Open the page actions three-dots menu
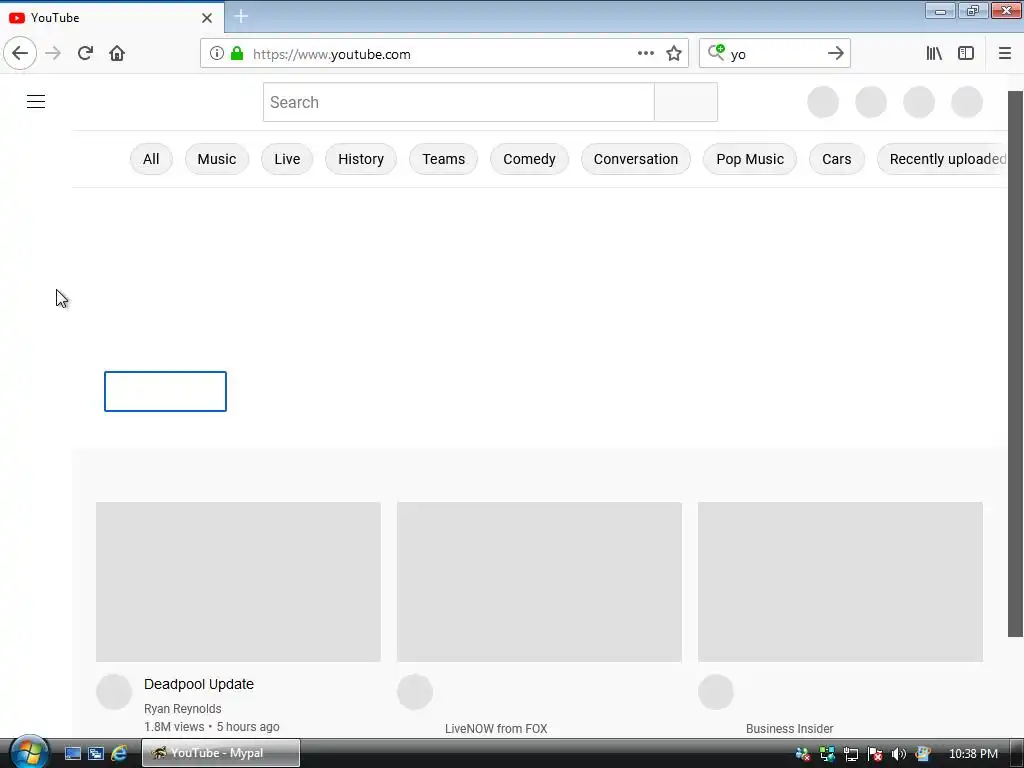The image size is (1024, 768). click(x=645, y=54)
